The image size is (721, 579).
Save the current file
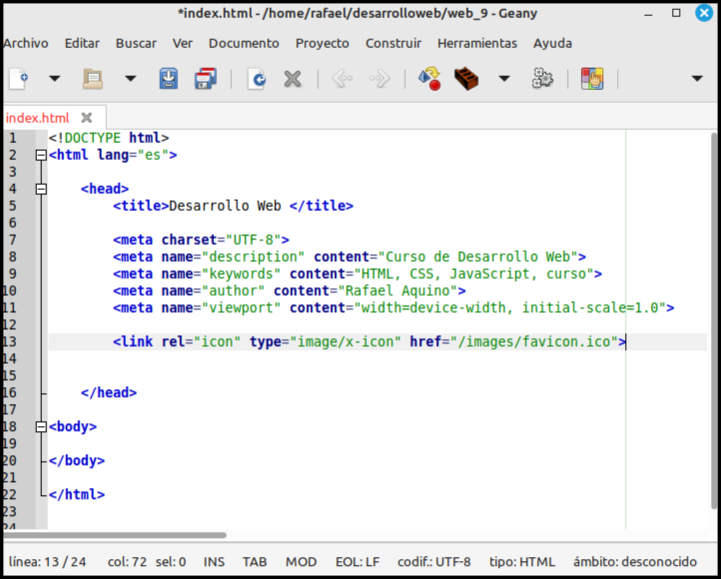click(x=169, y=79)
